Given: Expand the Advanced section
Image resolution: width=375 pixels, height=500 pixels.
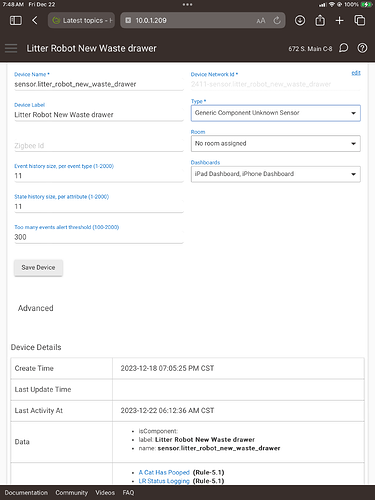Looking at the screenshot, I should pyautogui.click(x=36, y=308).
